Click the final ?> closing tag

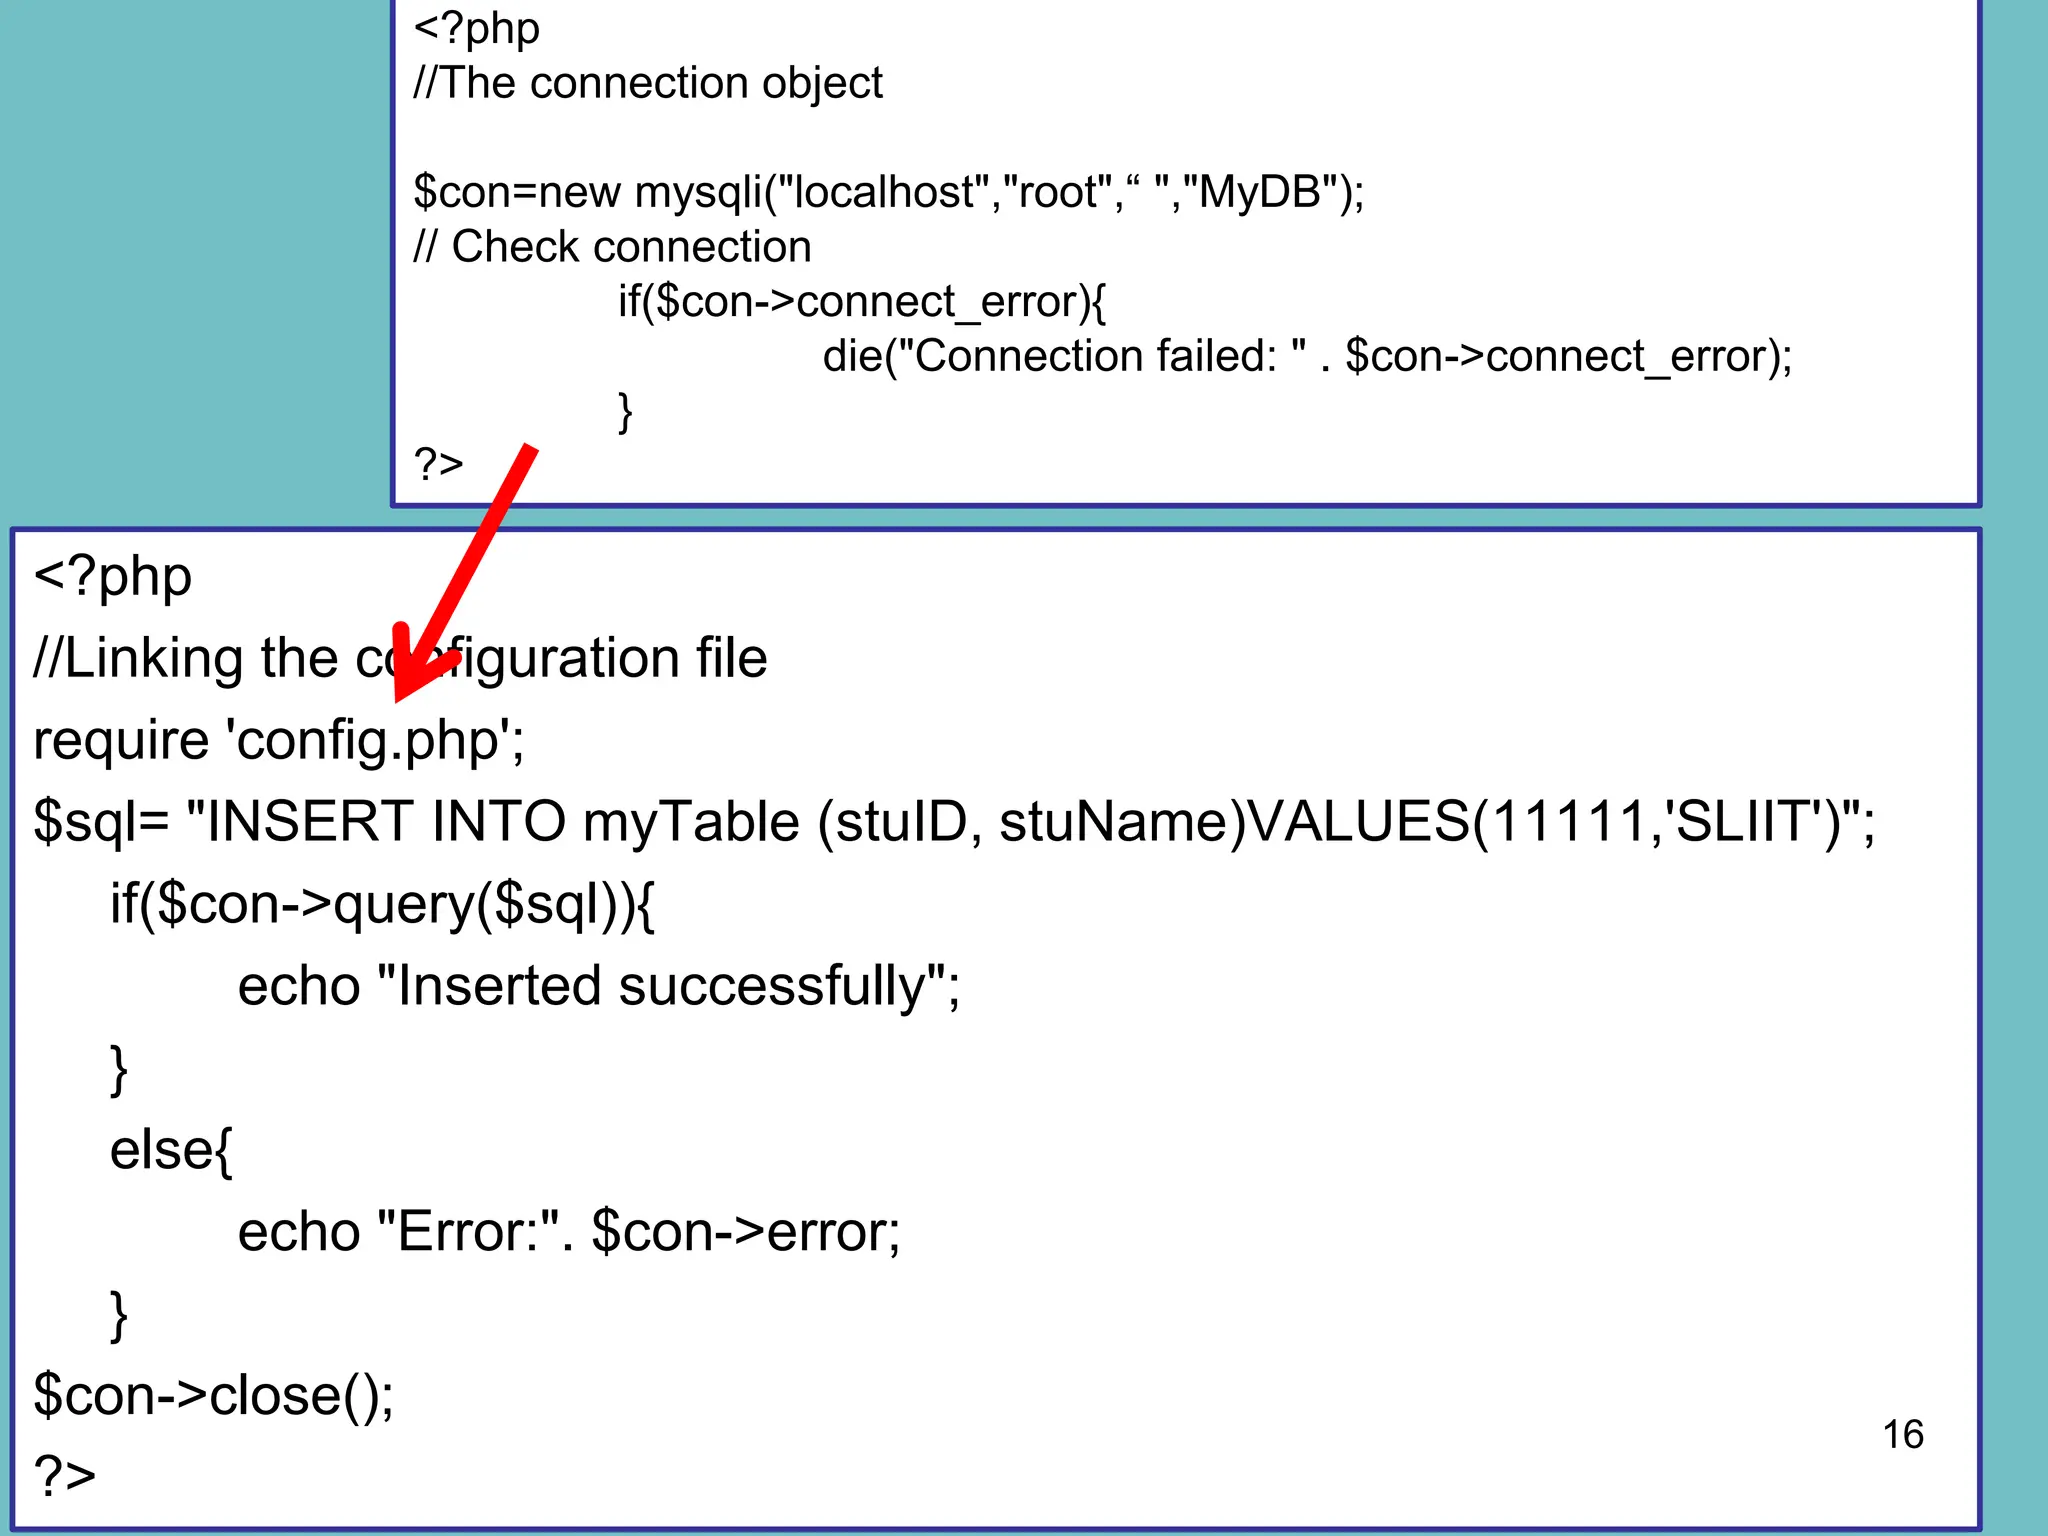[x=64, y=1476]
